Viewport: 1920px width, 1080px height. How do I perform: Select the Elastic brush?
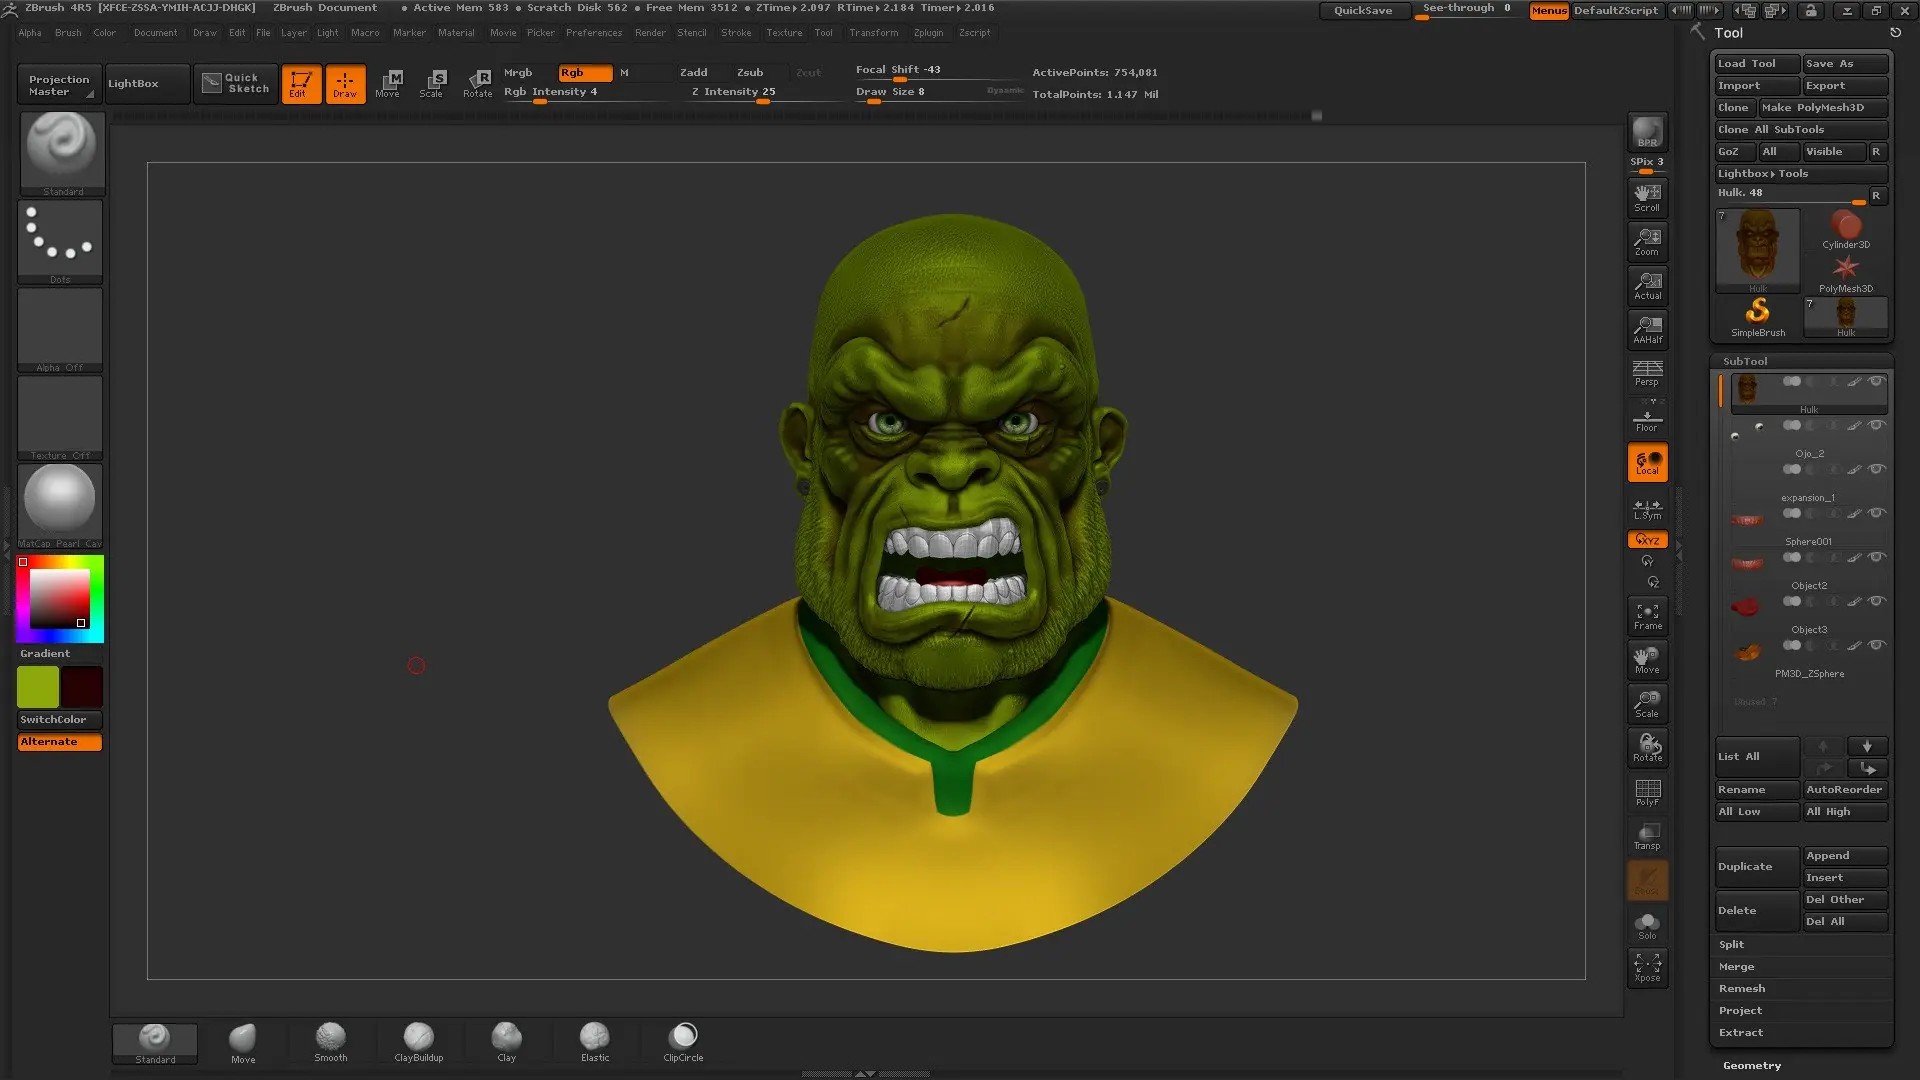point(595,1042)
